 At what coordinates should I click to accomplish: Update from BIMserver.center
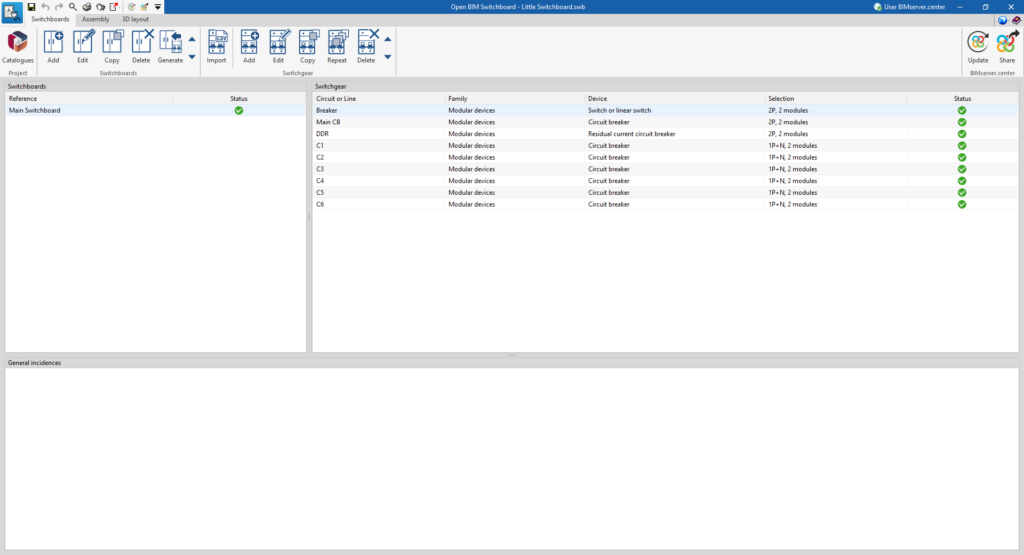pos(978,47)
